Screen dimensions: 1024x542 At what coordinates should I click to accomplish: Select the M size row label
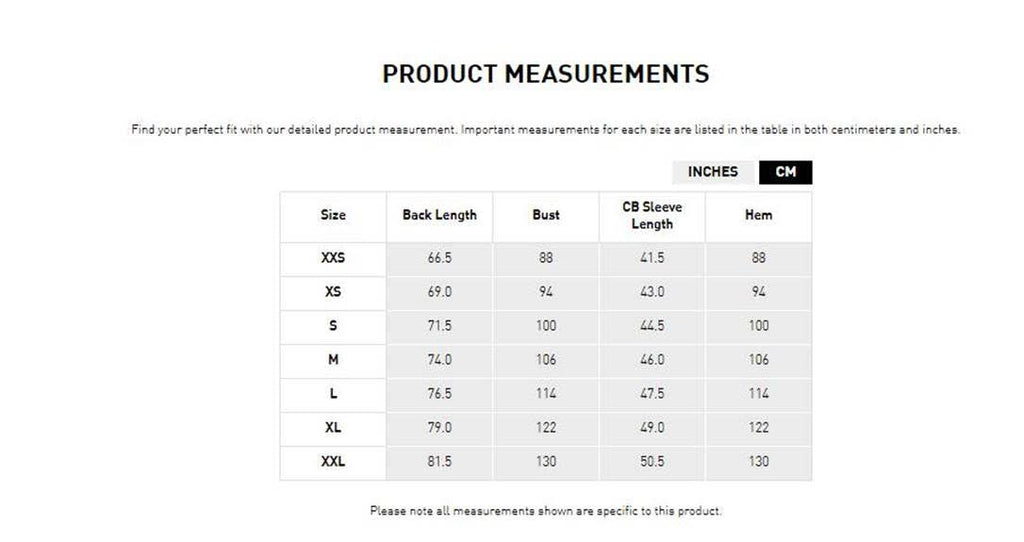point(333,360)
